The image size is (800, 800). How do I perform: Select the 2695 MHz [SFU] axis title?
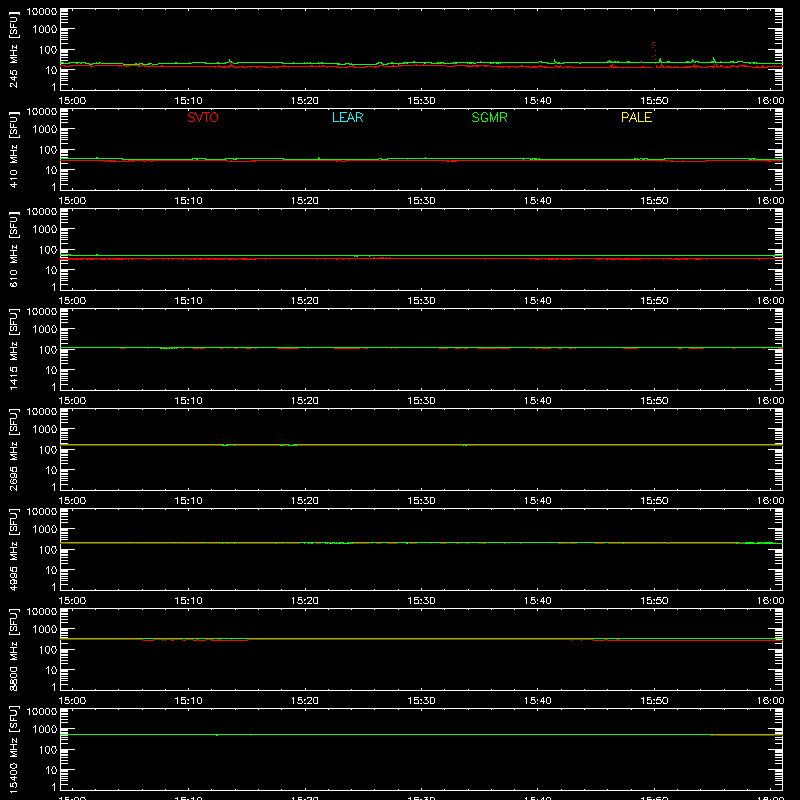14,449
